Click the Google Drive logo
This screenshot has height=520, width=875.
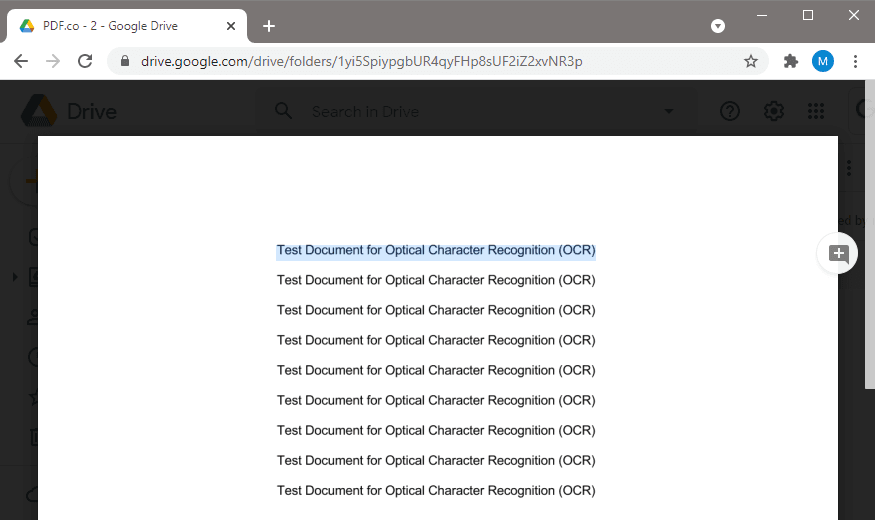(x=40, y=111)
